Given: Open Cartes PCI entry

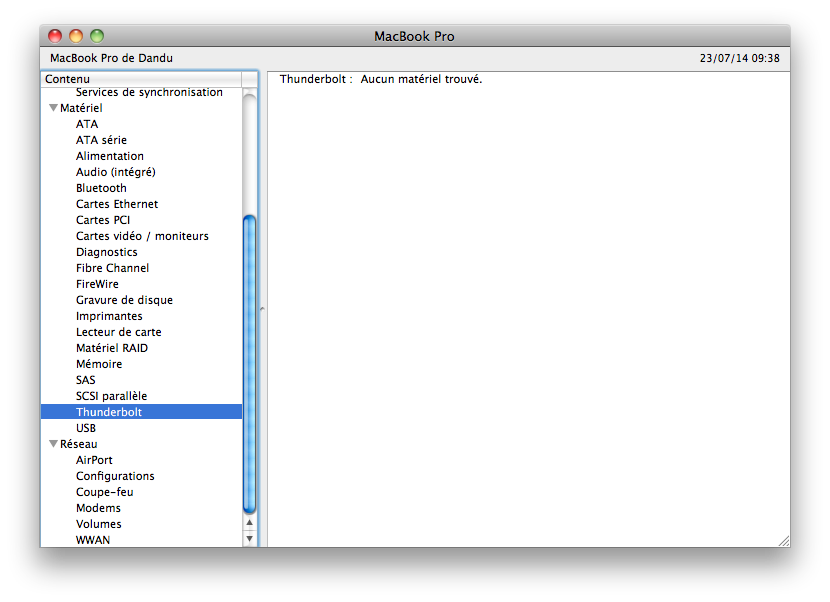Looking at the screenshot, I should click(103, 220).
